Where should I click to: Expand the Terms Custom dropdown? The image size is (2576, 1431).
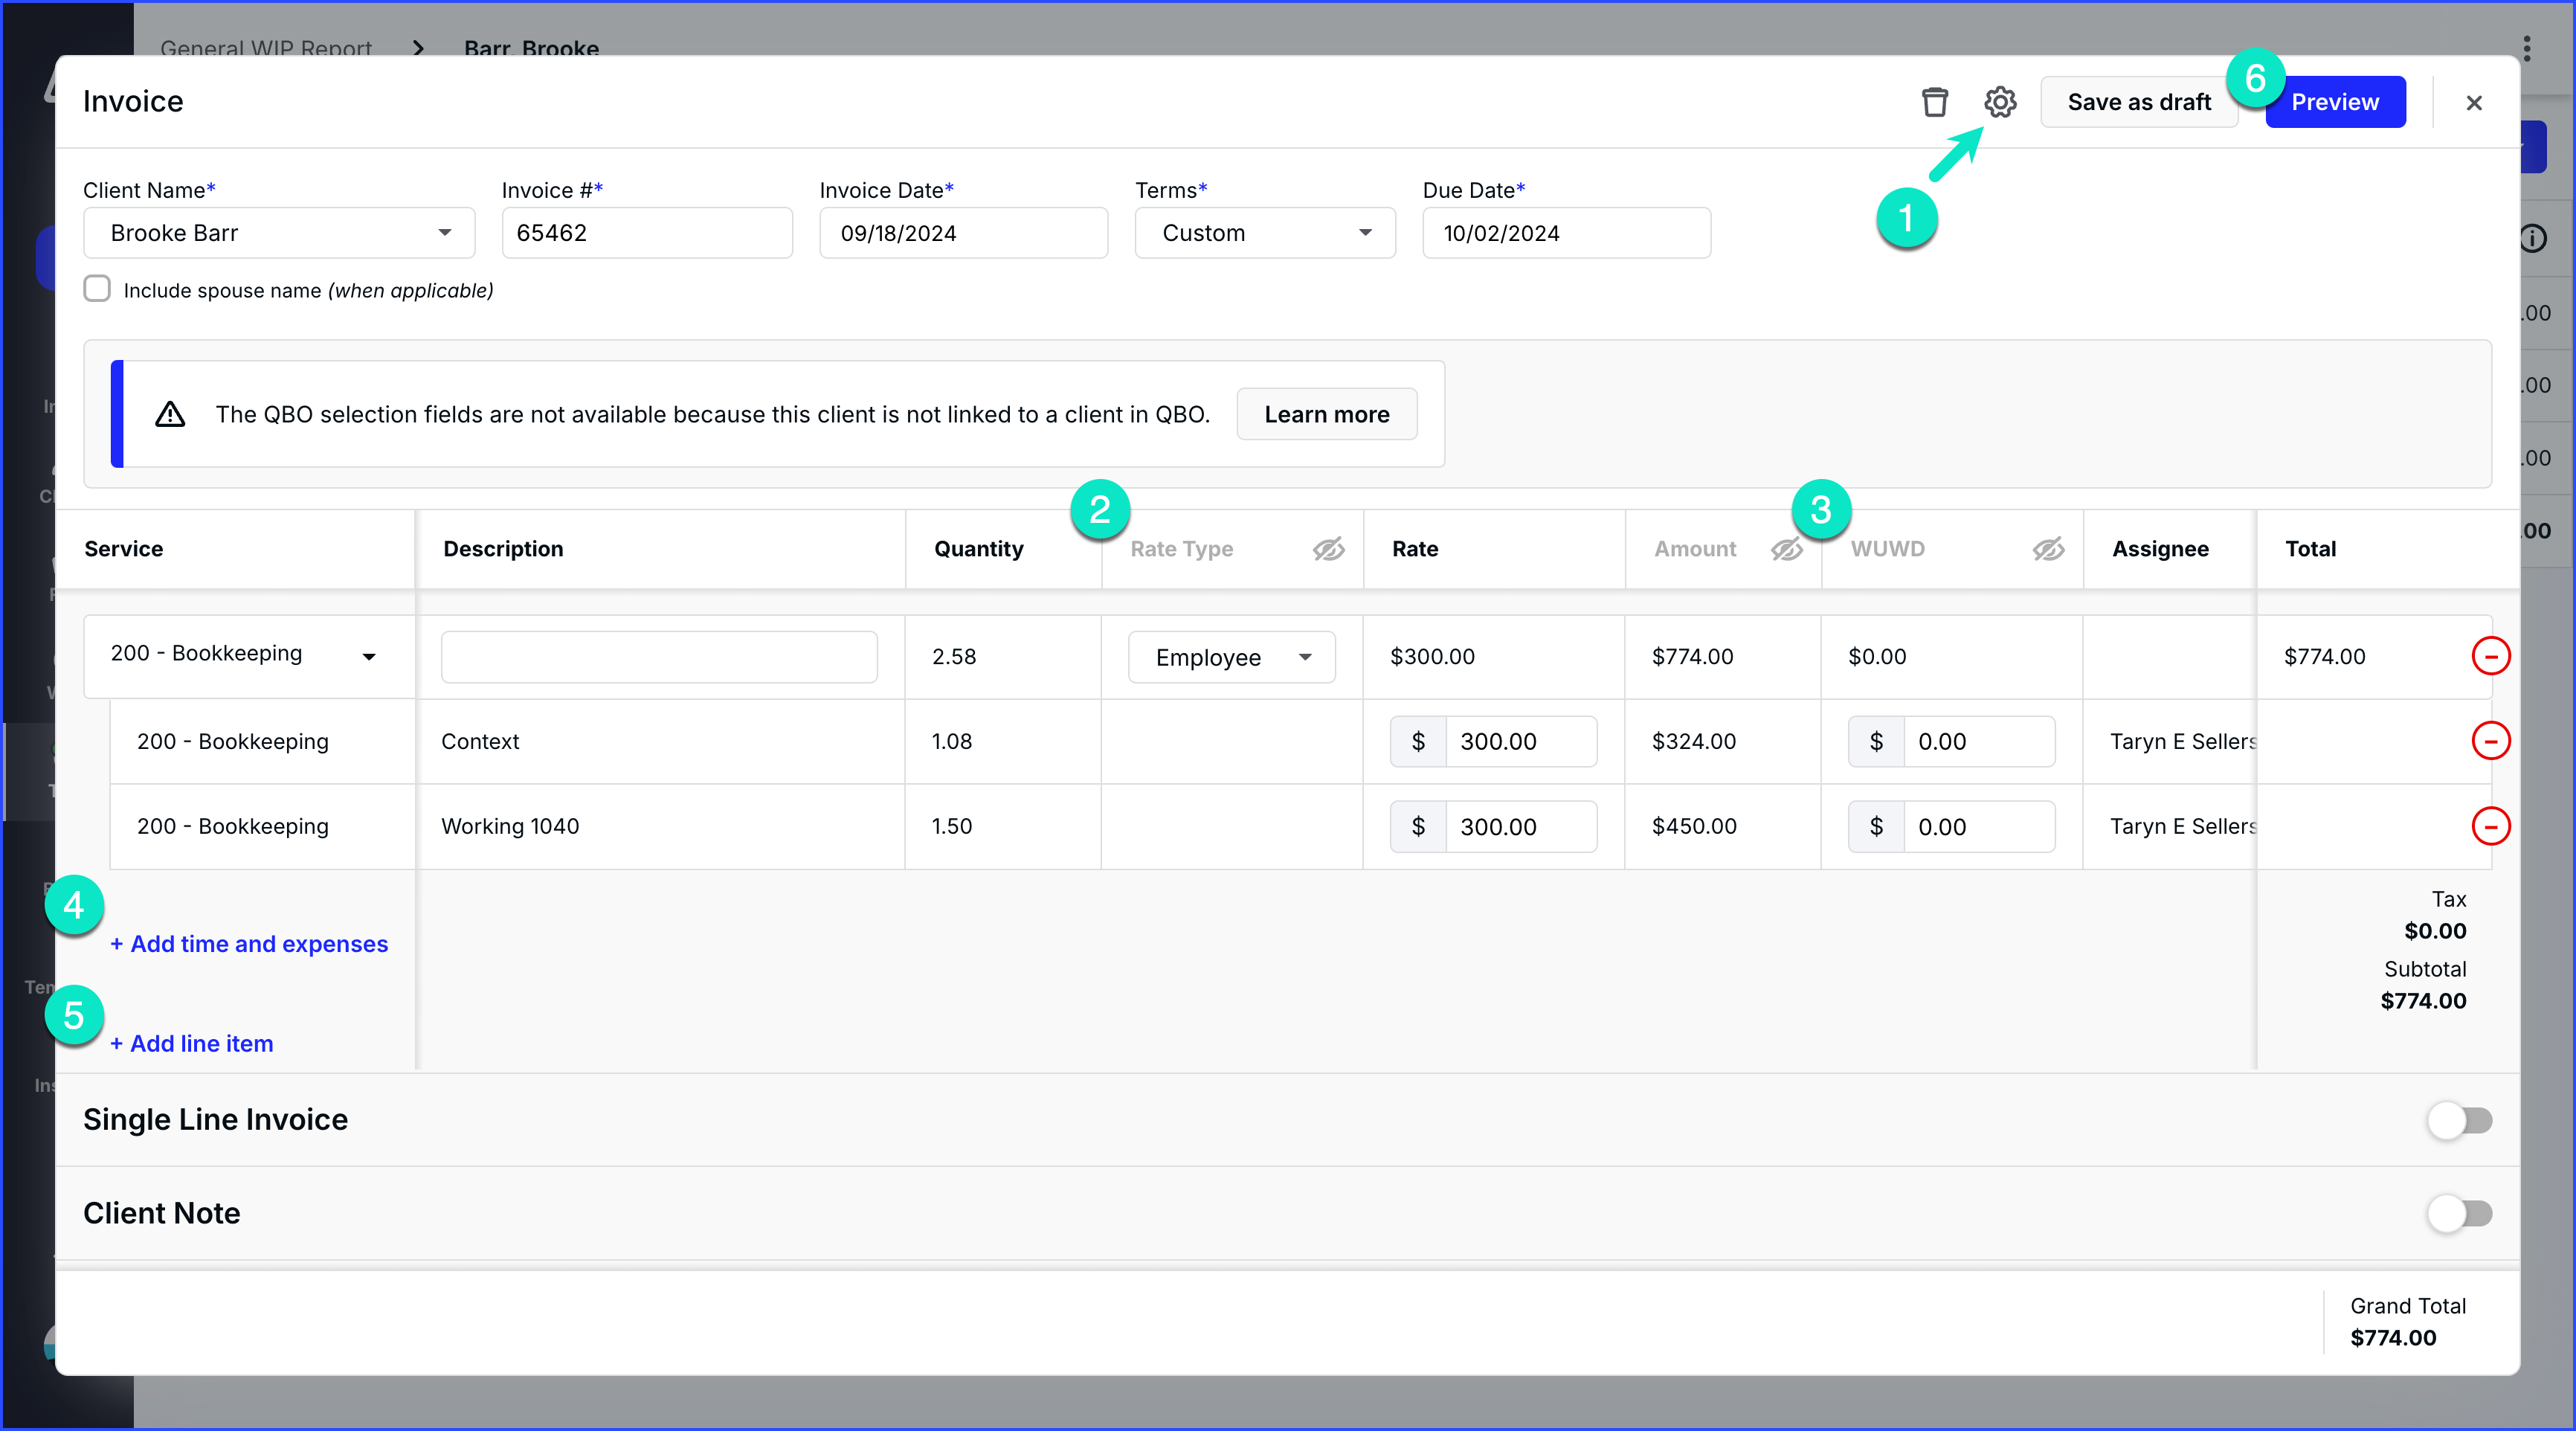[1264, 233]
